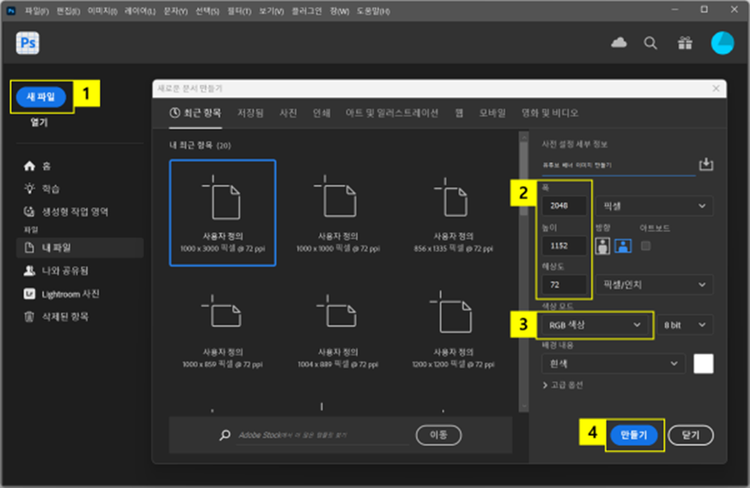The image size is (750, 488).
Task: Open the 파일 menu
Action: point(37,11)
